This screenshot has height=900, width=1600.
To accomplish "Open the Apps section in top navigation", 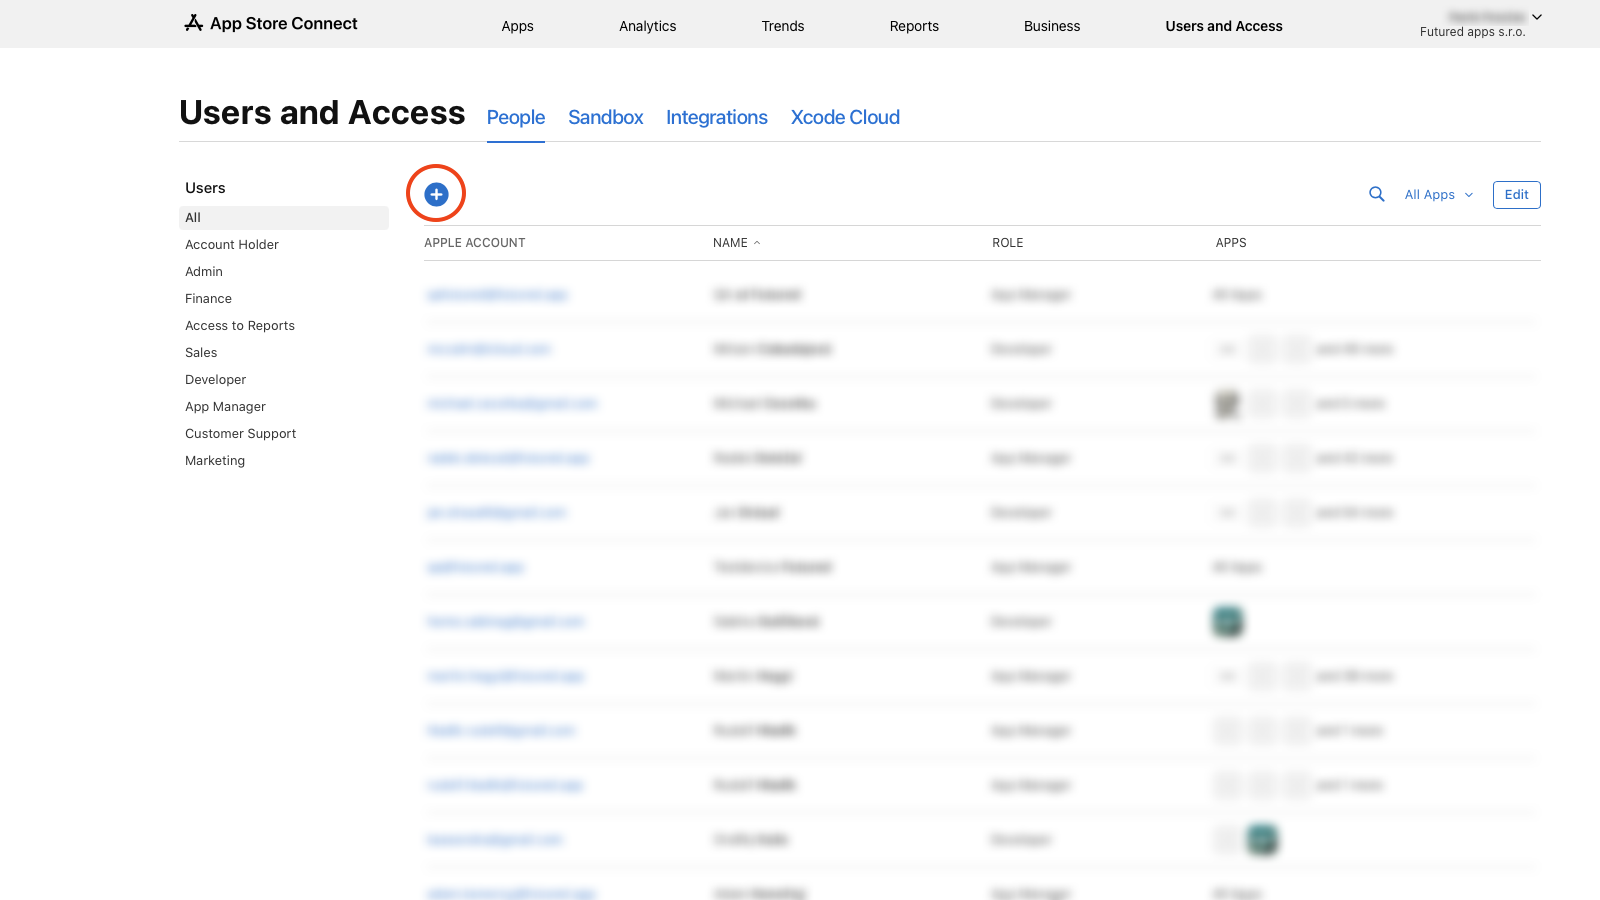I will [517, 26].
